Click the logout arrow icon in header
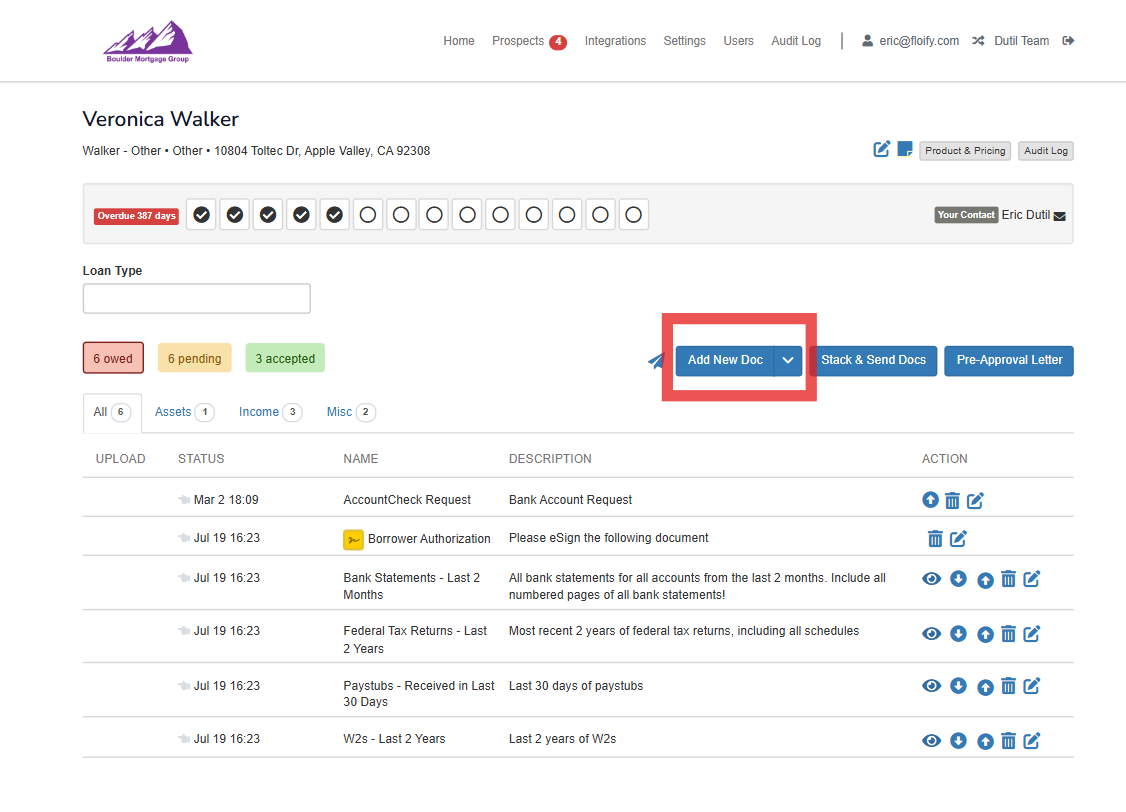 point(1068,41)
